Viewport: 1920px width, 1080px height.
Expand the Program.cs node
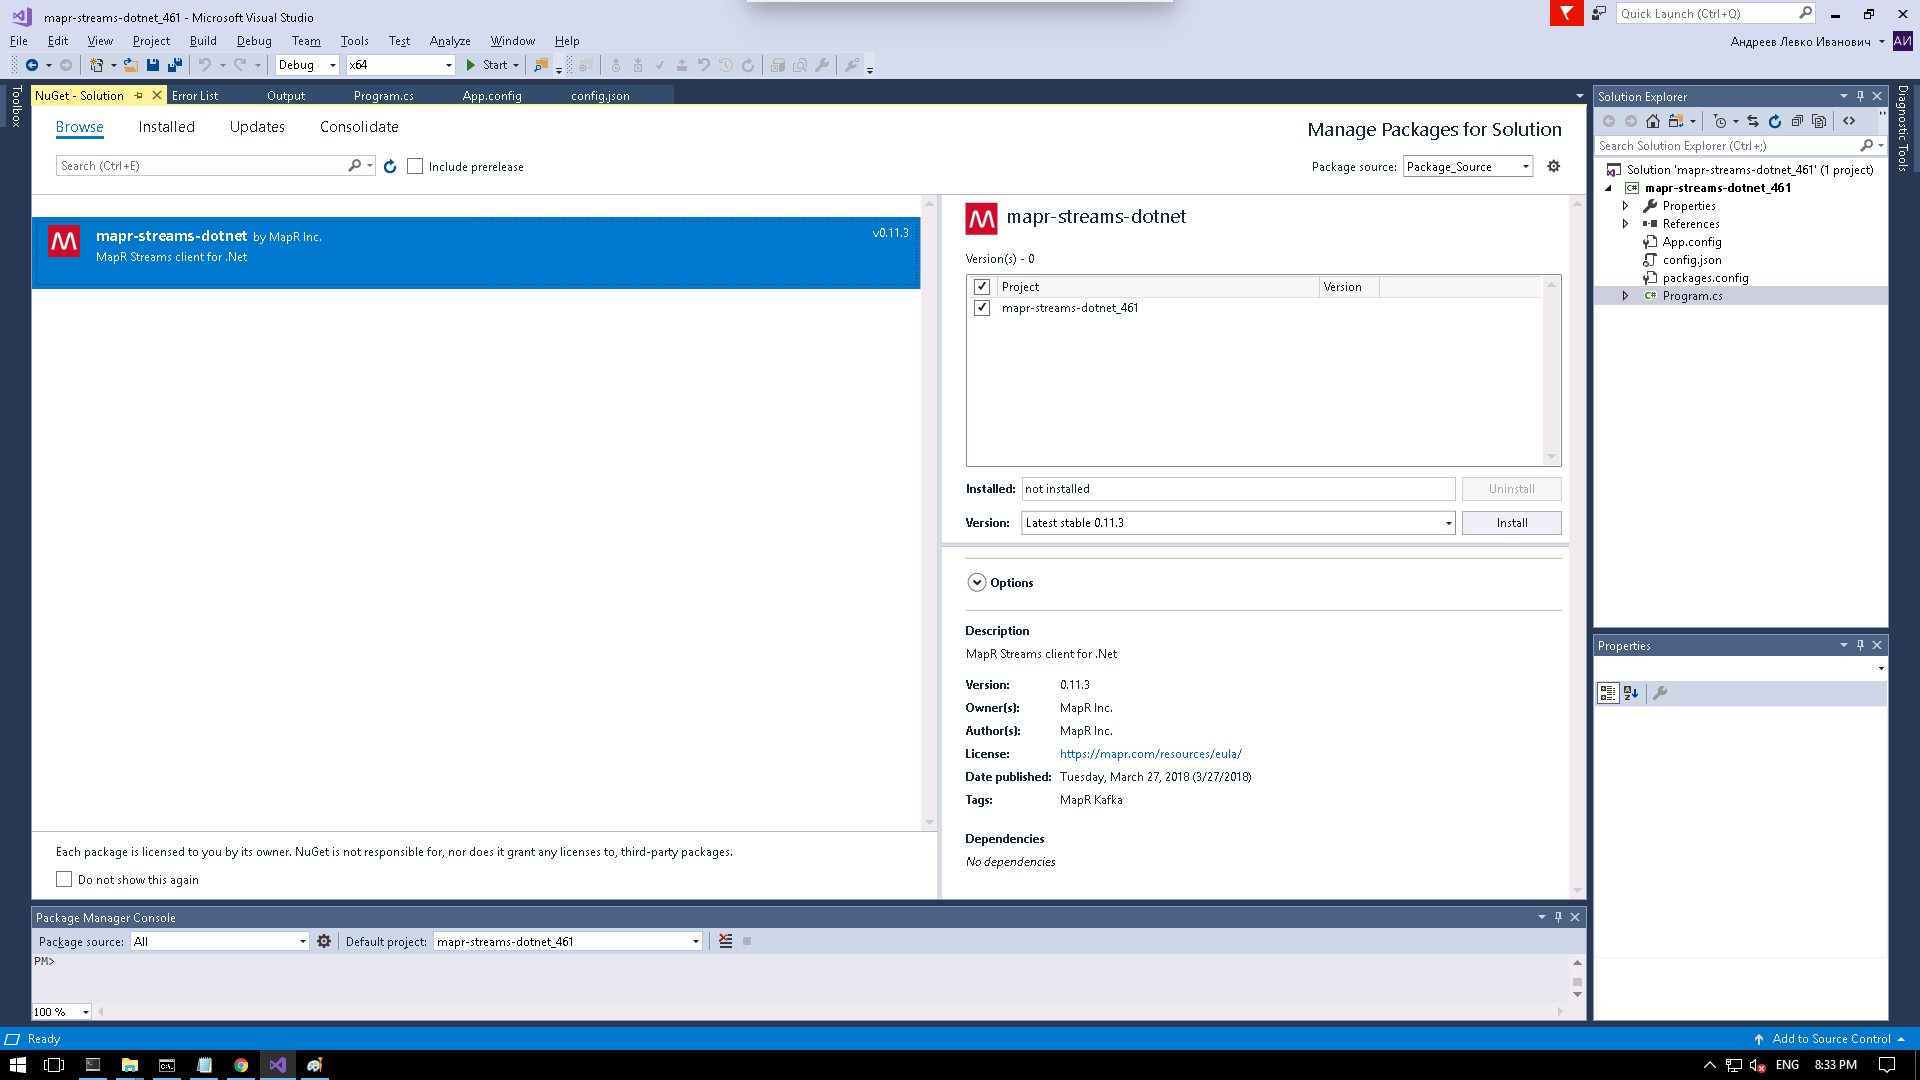(1625, 296)
